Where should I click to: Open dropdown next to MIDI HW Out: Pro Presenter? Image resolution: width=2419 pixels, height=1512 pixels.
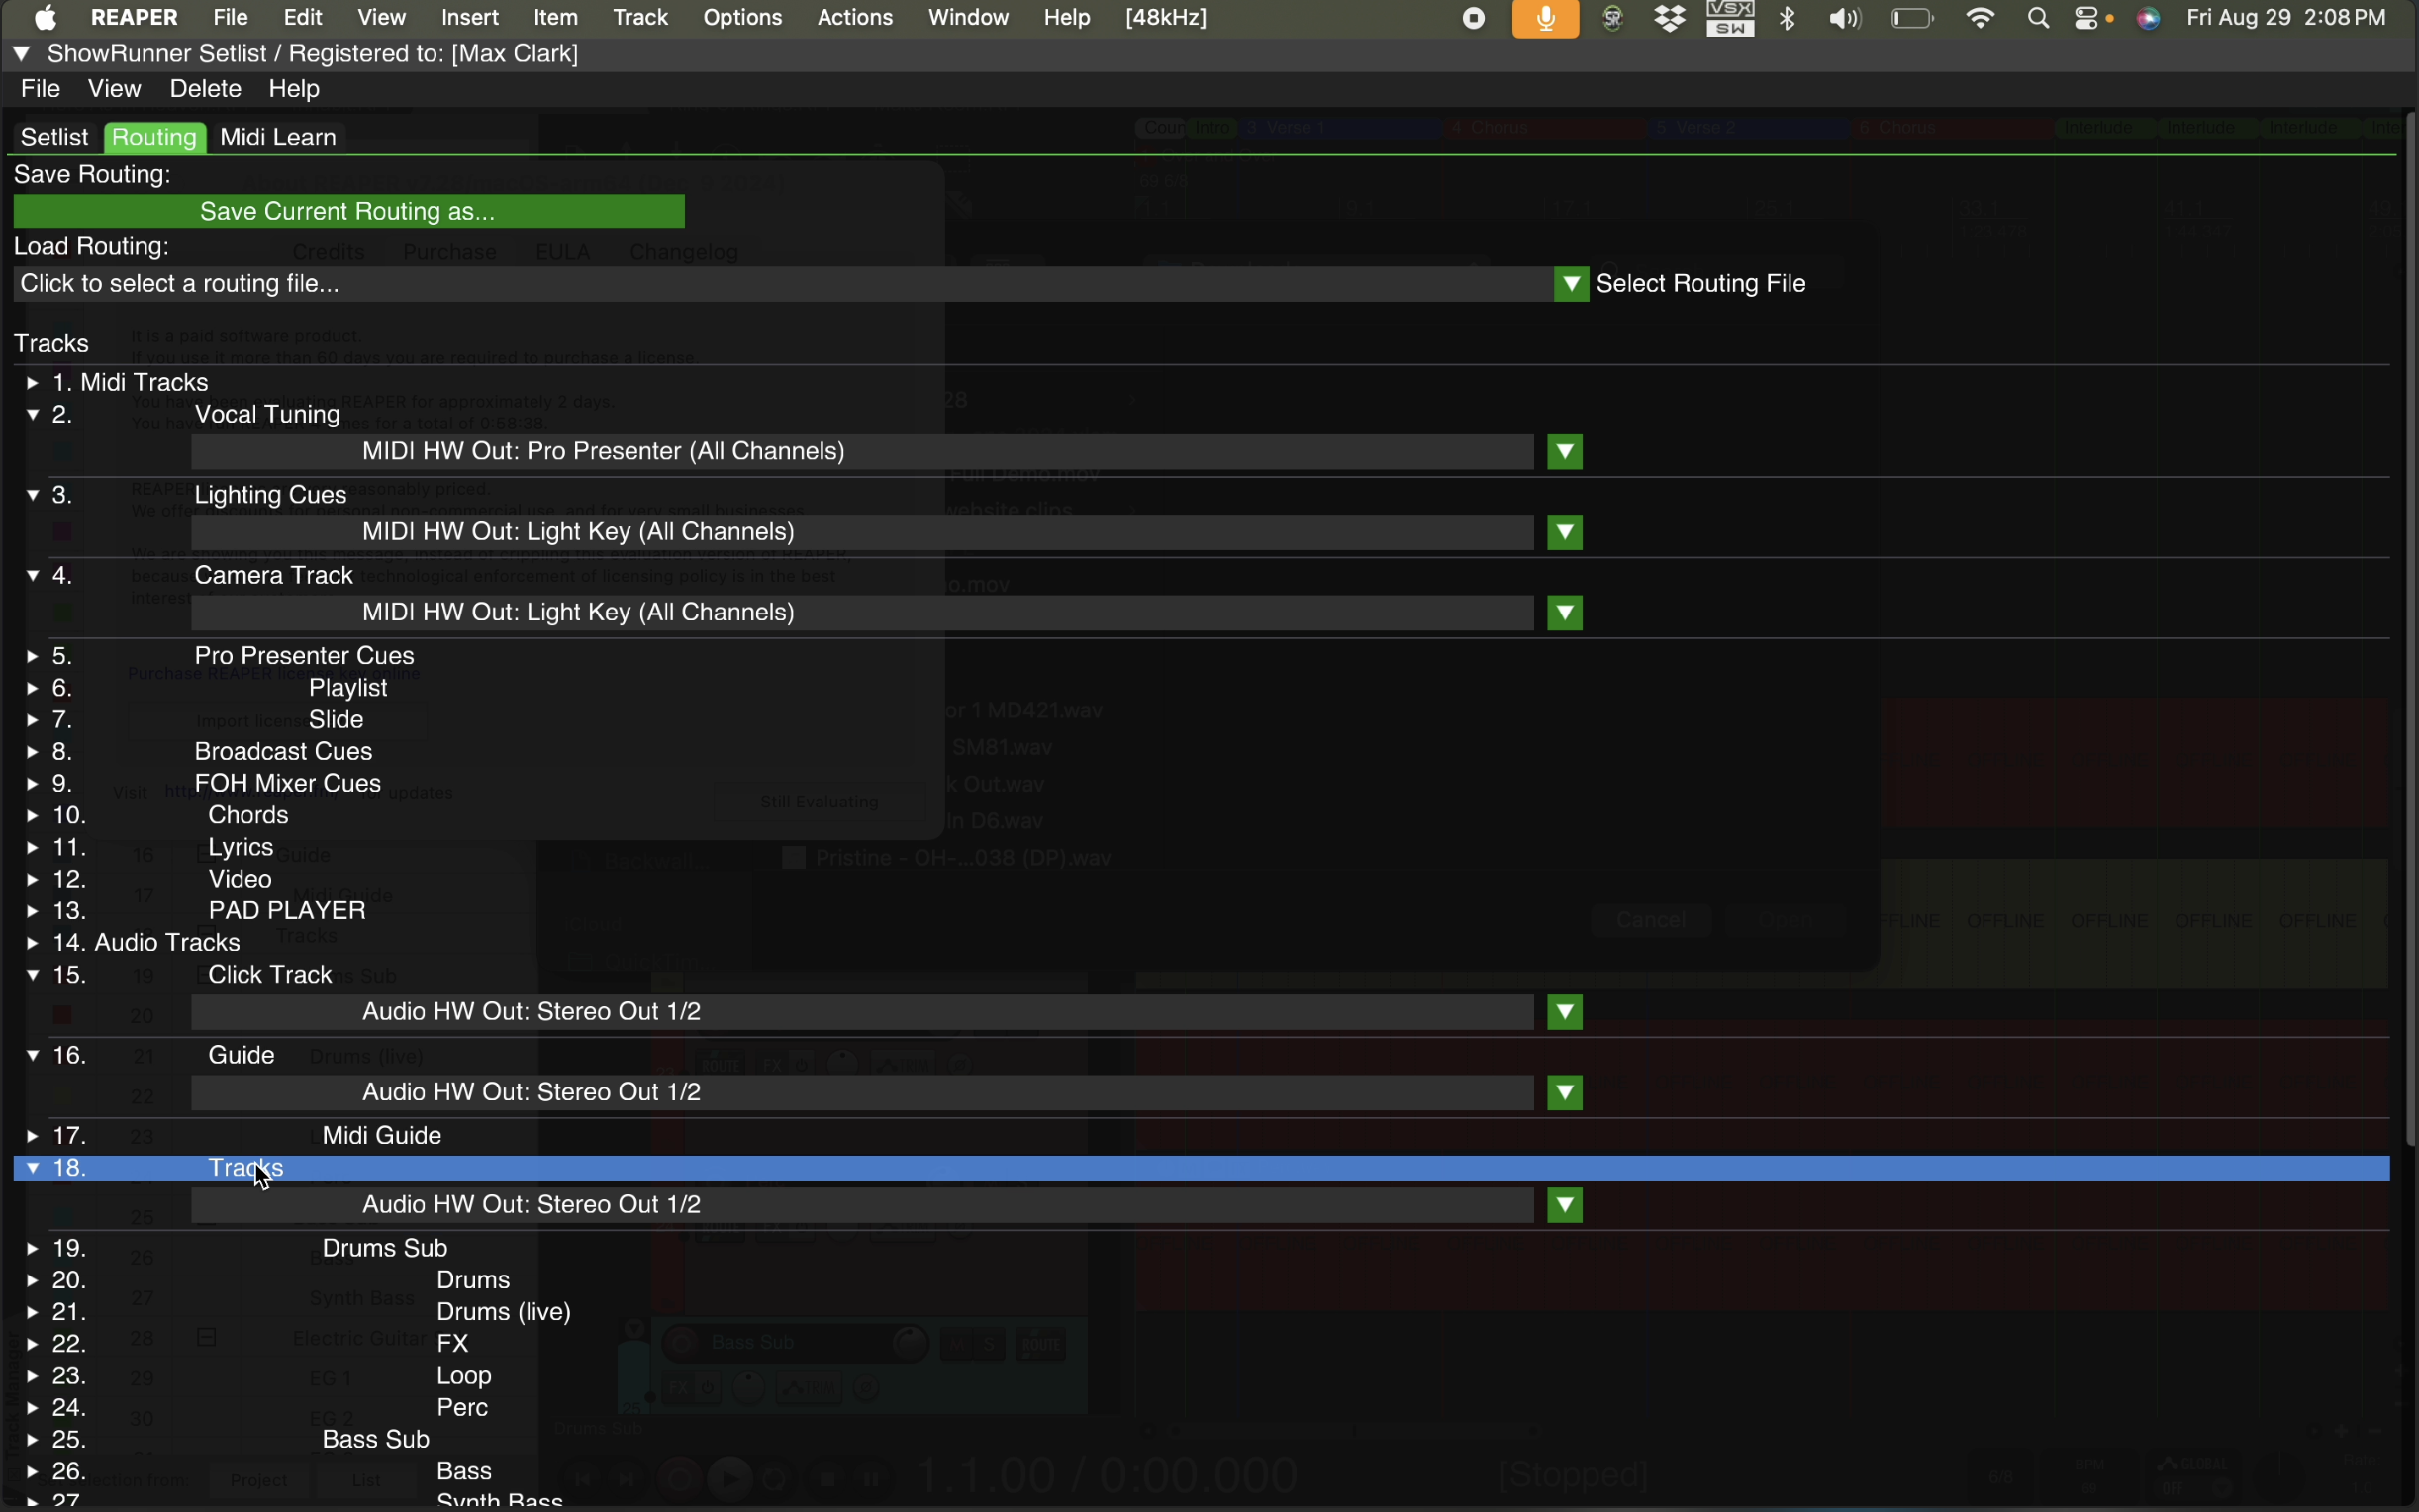[1564, 451]
